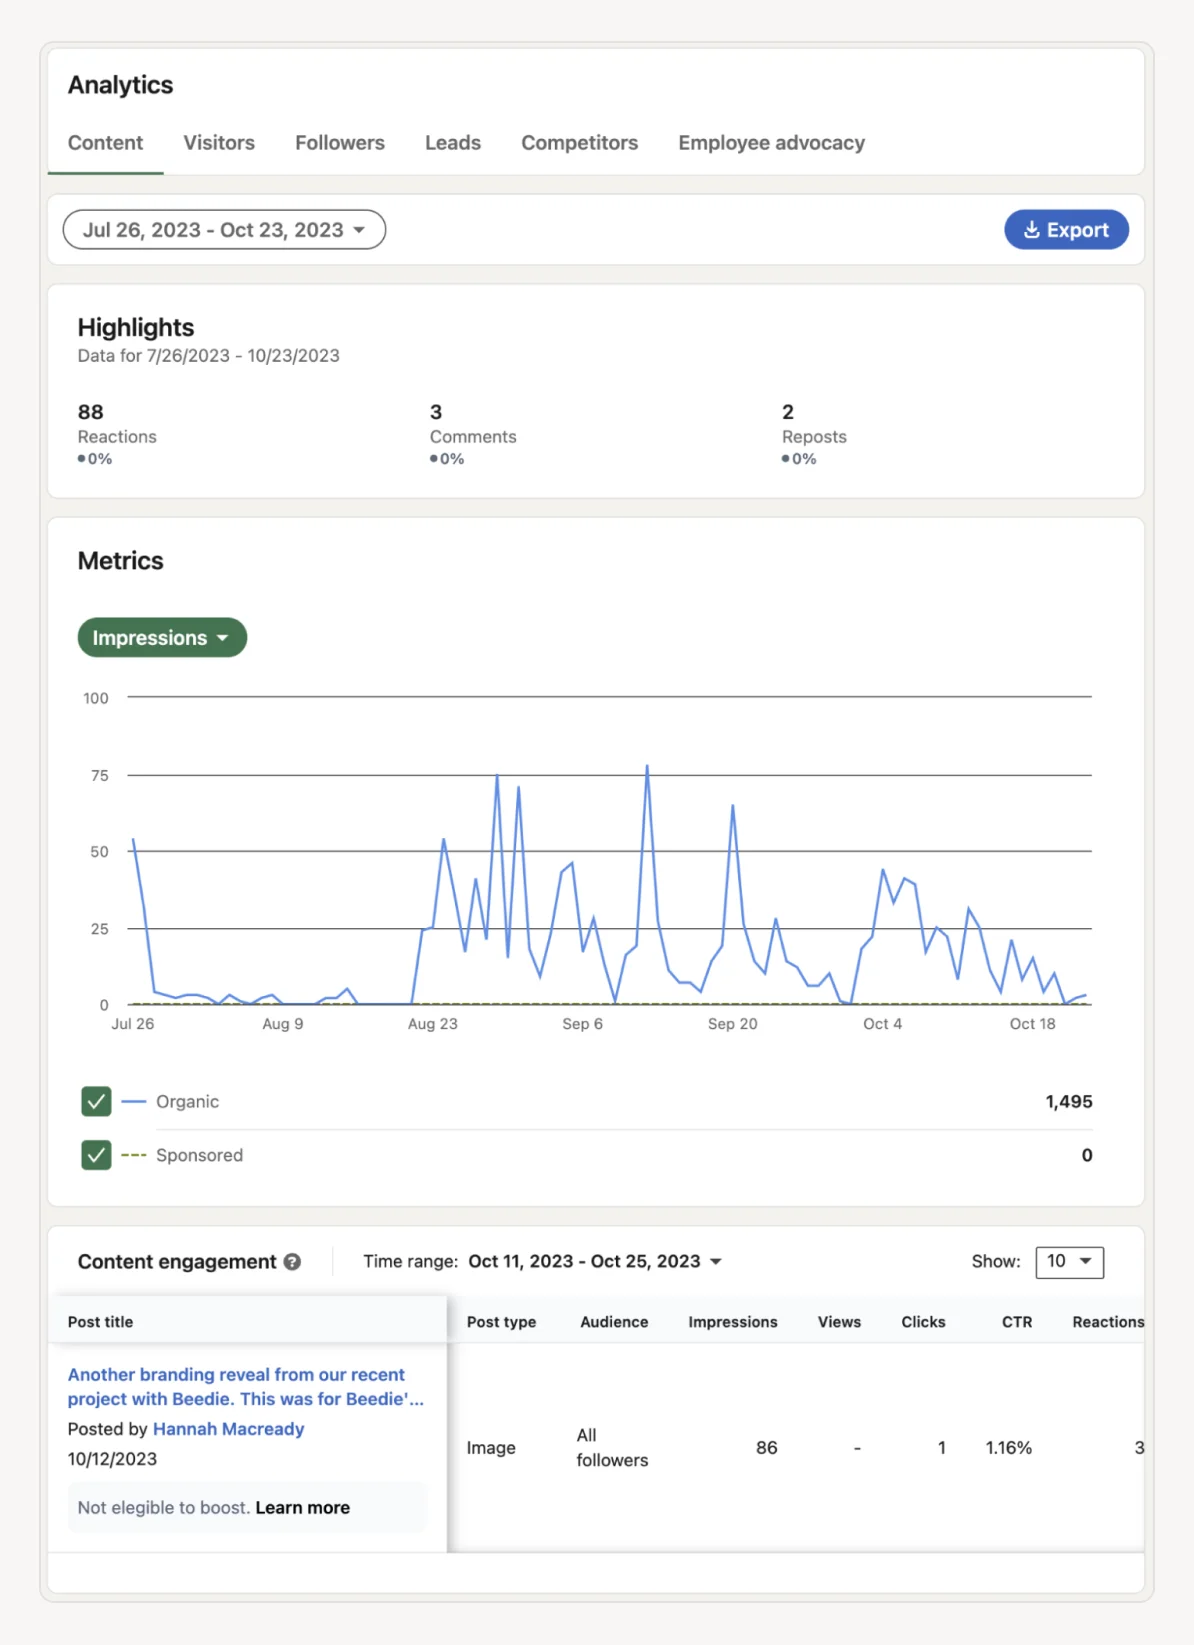
Task: Click the Post type column header
Action: [x=501, y=1322]
